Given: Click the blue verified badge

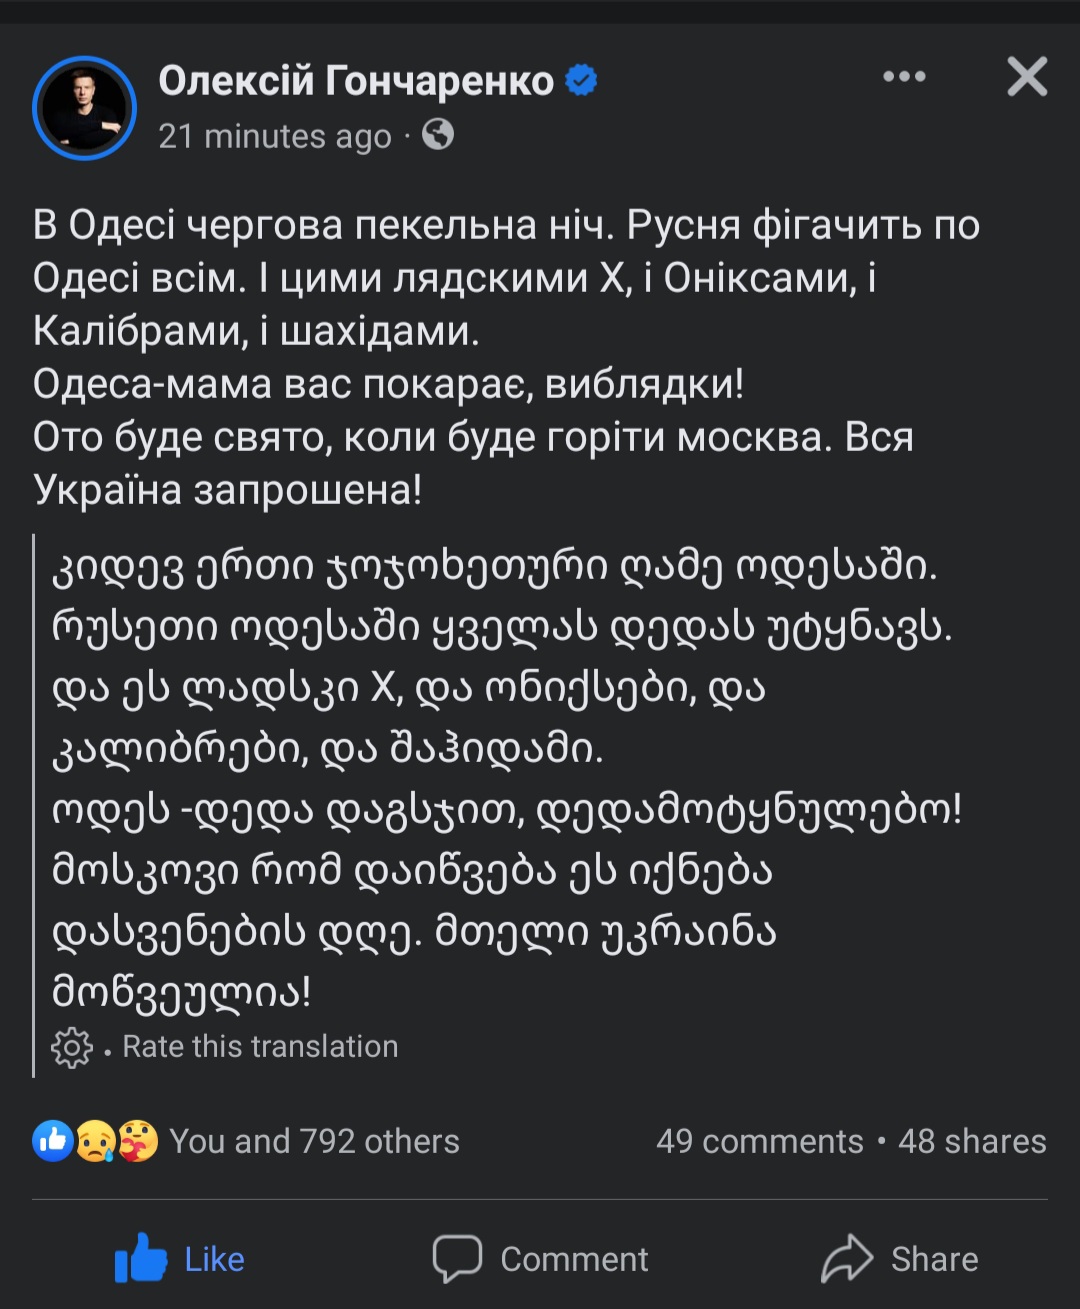Looking at the screenshot, I should tap(581, 80).
